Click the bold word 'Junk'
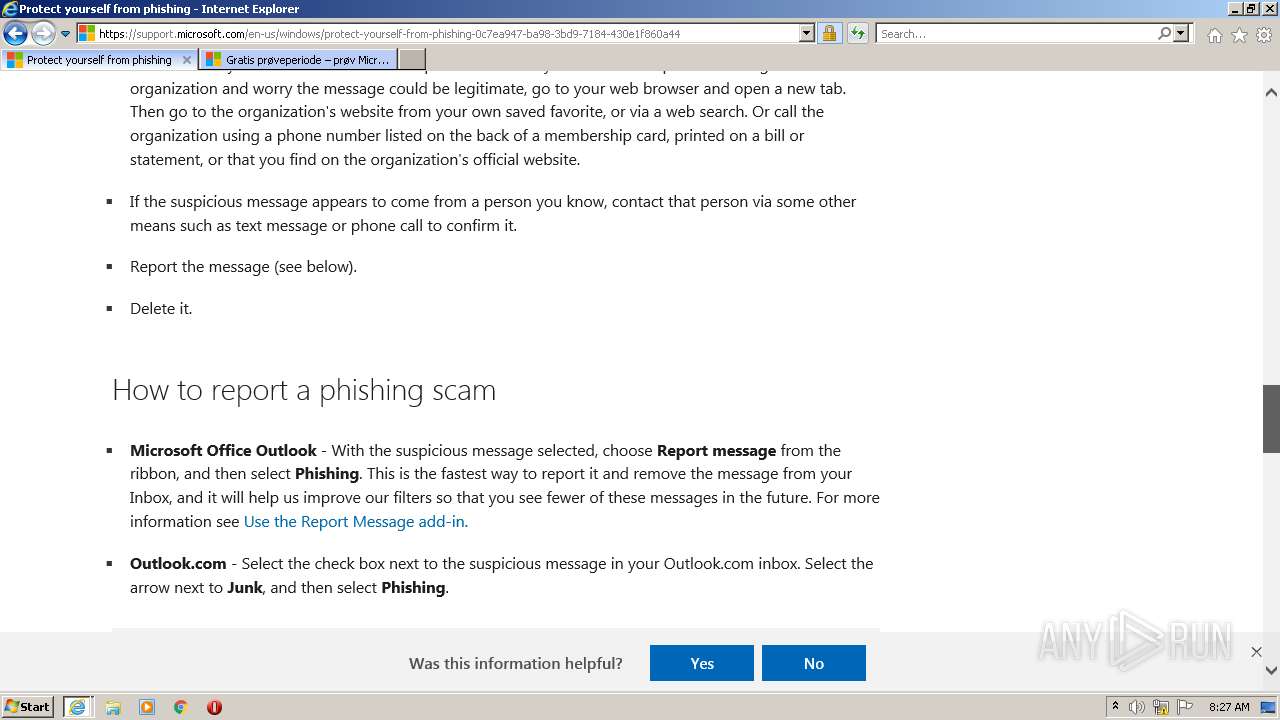 [x=245, y=587]
